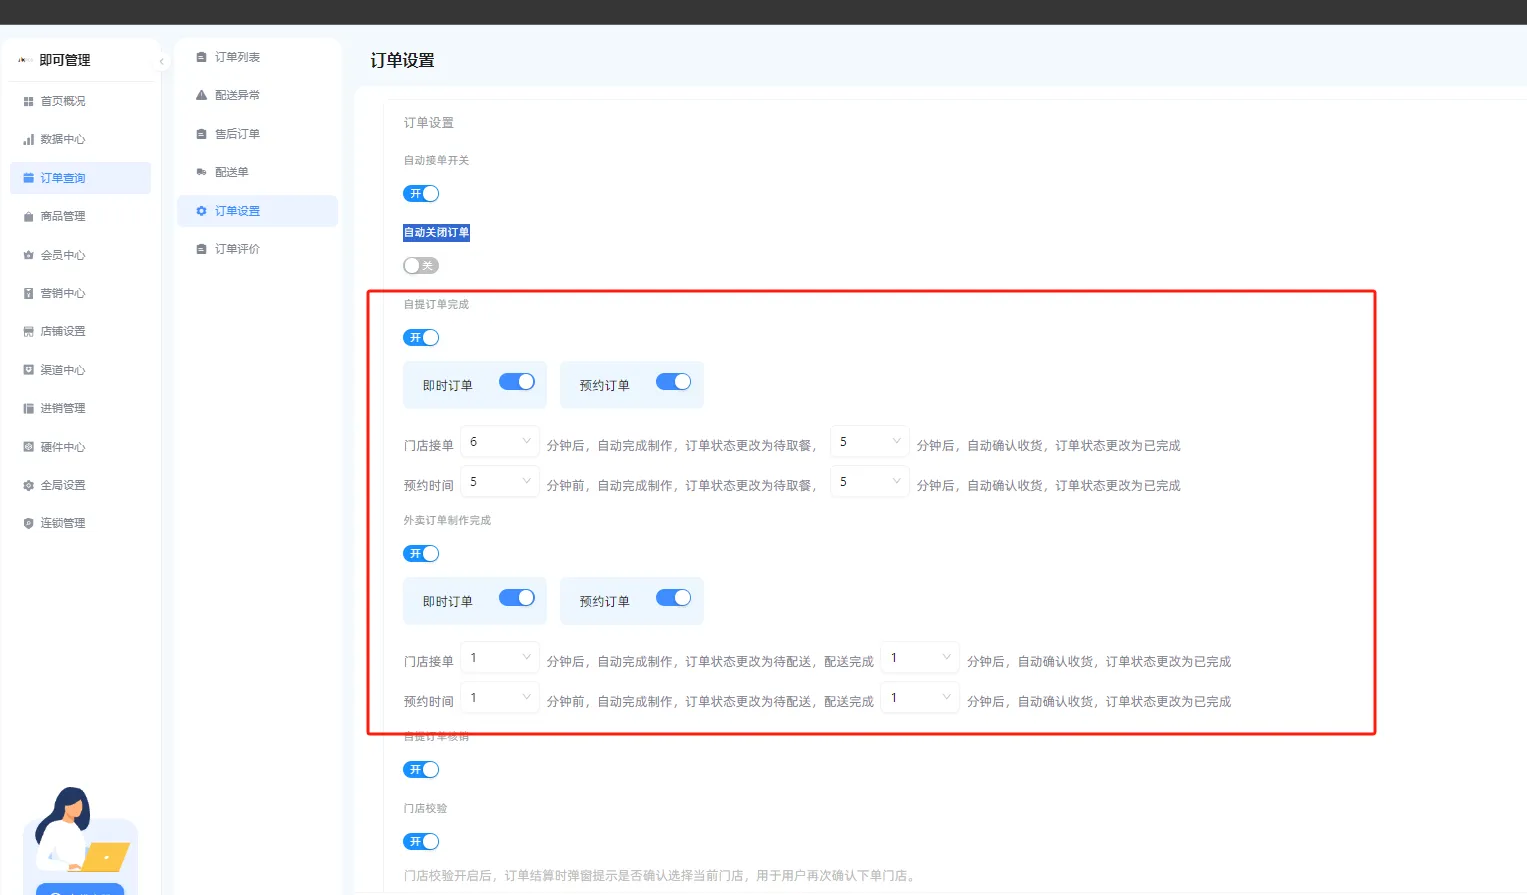Collapse the sidebar with the arrow
This screenshot has width=1527, height=895.
(161, 61)
